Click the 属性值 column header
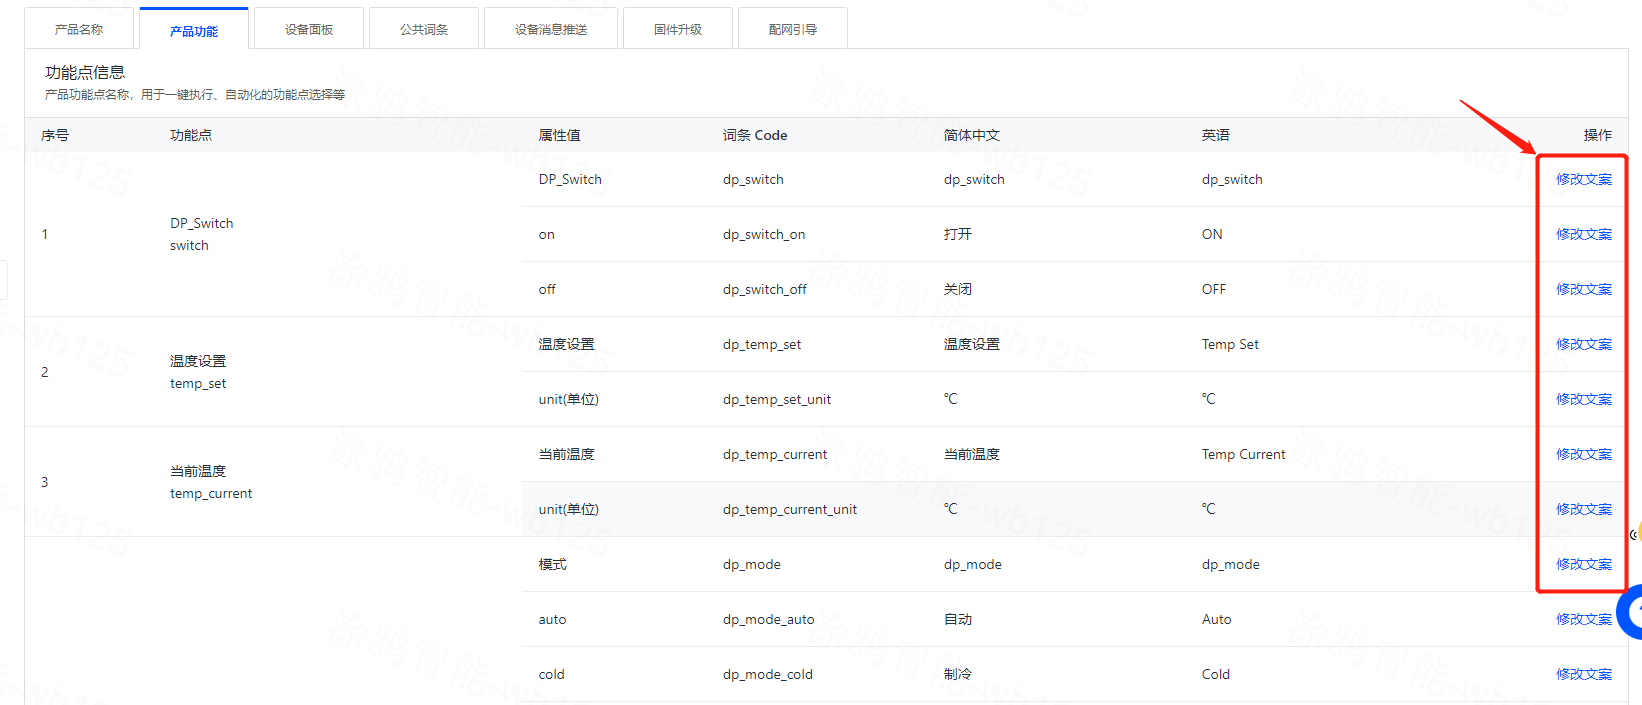 tap(559, 135)
